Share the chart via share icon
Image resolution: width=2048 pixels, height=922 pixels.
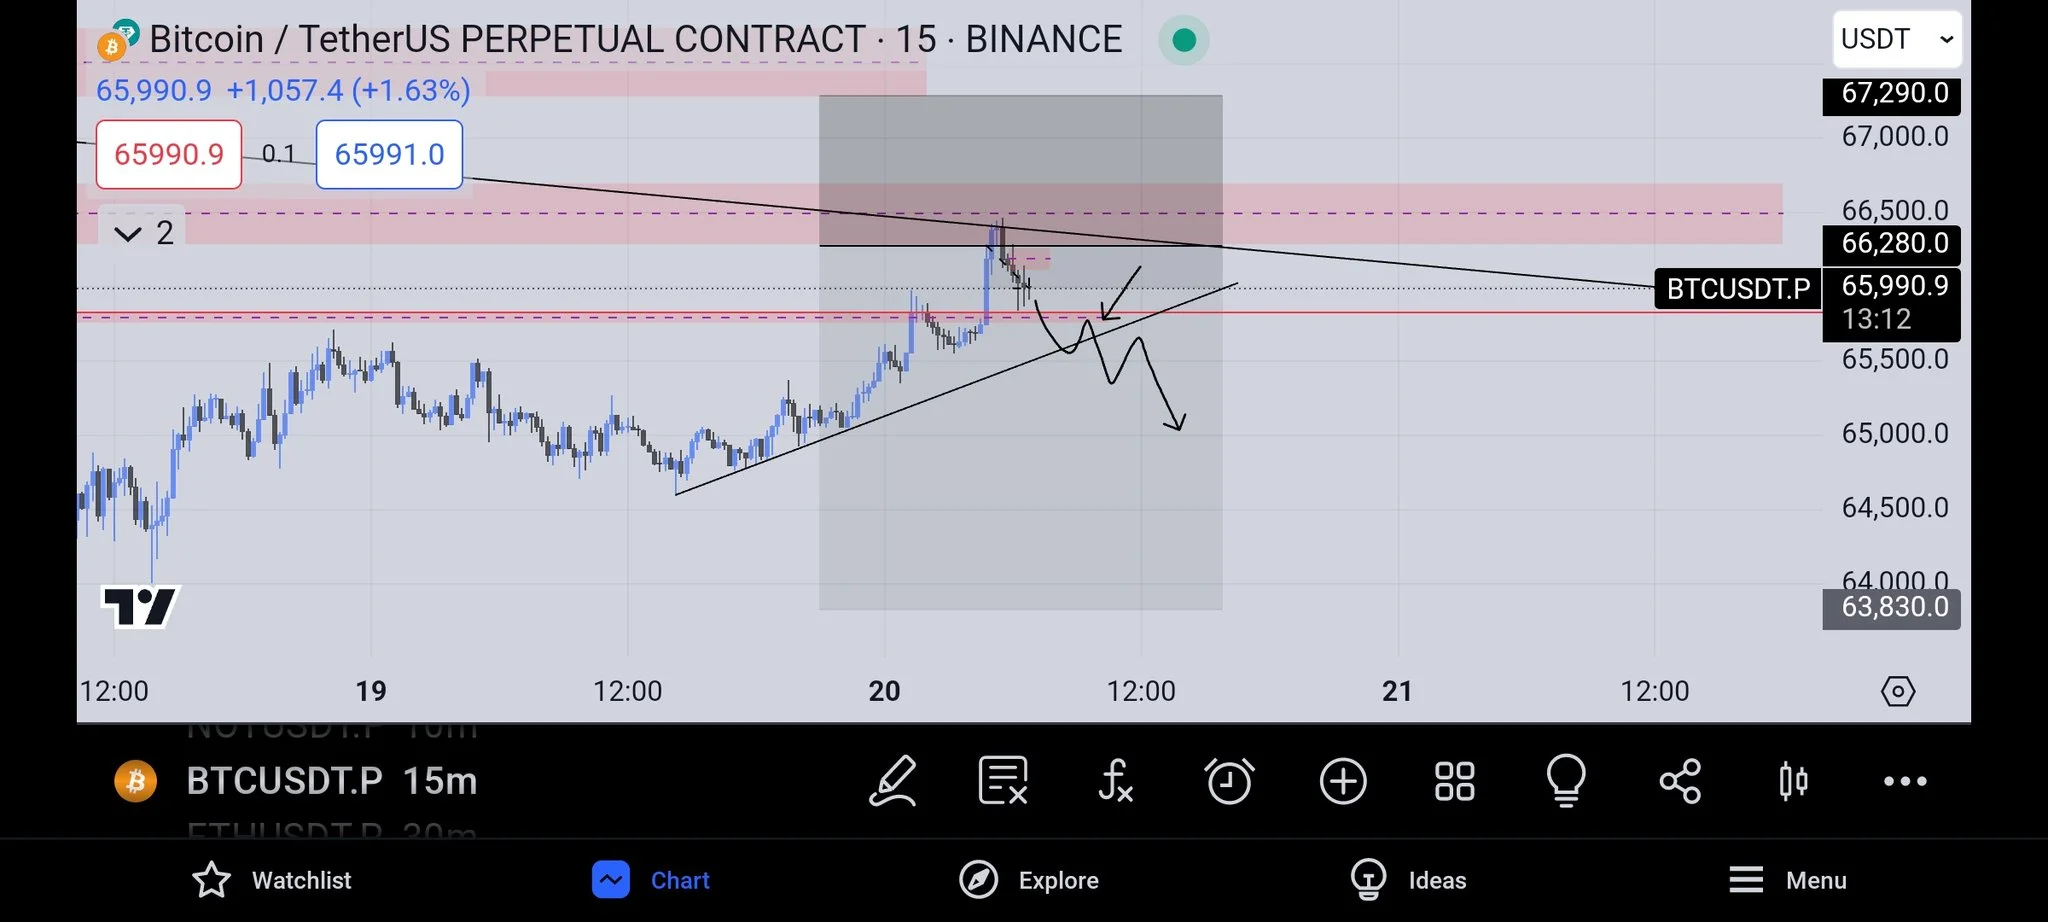pos(1680,781)
